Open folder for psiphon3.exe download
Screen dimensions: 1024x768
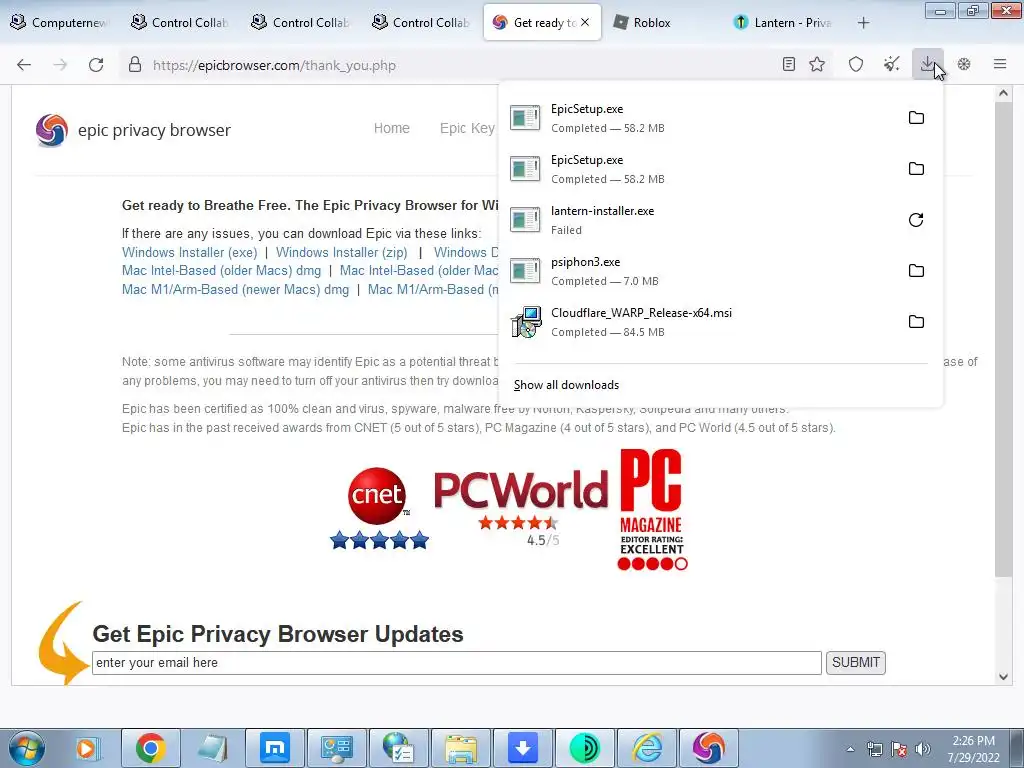pos(916,270)
